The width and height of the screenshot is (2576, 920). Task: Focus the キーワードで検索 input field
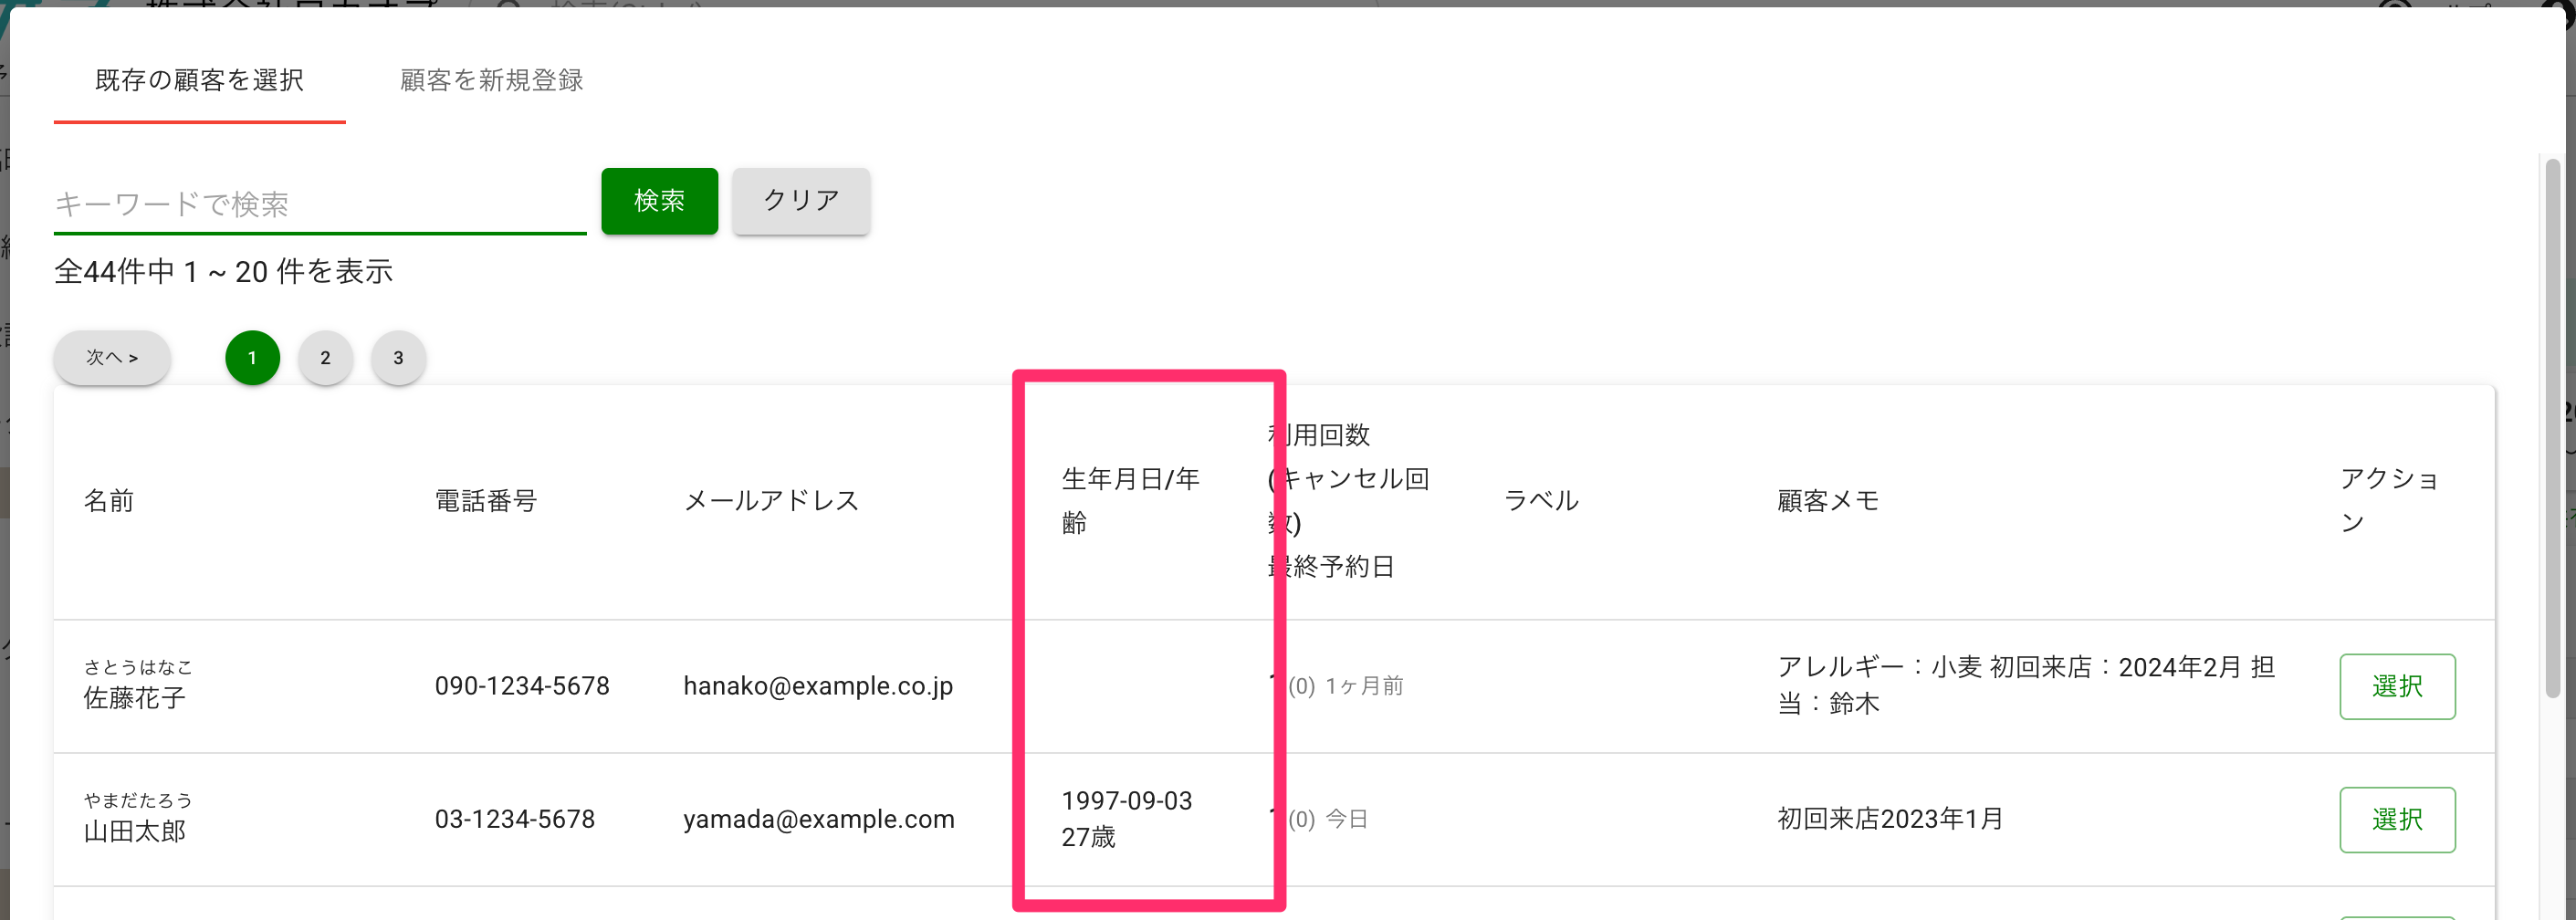point(320,204)
